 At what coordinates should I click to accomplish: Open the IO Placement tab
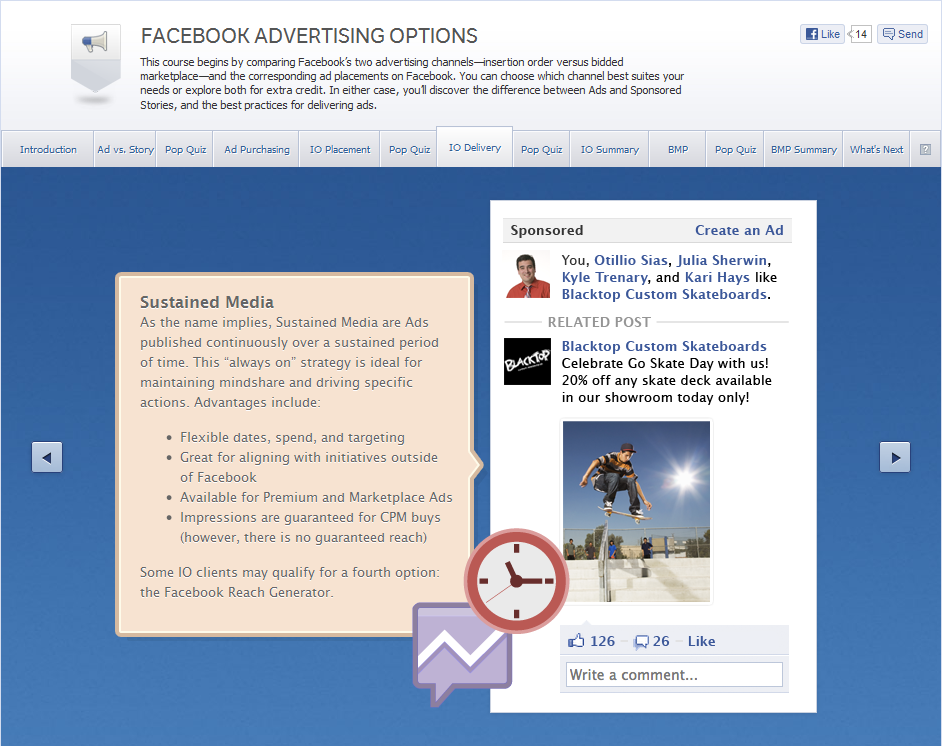coord(340,150)
